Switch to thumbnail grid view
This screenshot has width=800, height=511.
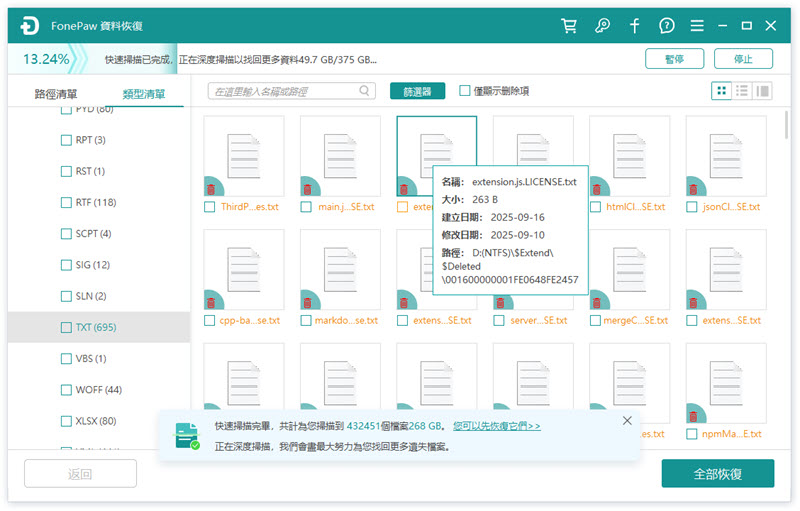[721, 91]
